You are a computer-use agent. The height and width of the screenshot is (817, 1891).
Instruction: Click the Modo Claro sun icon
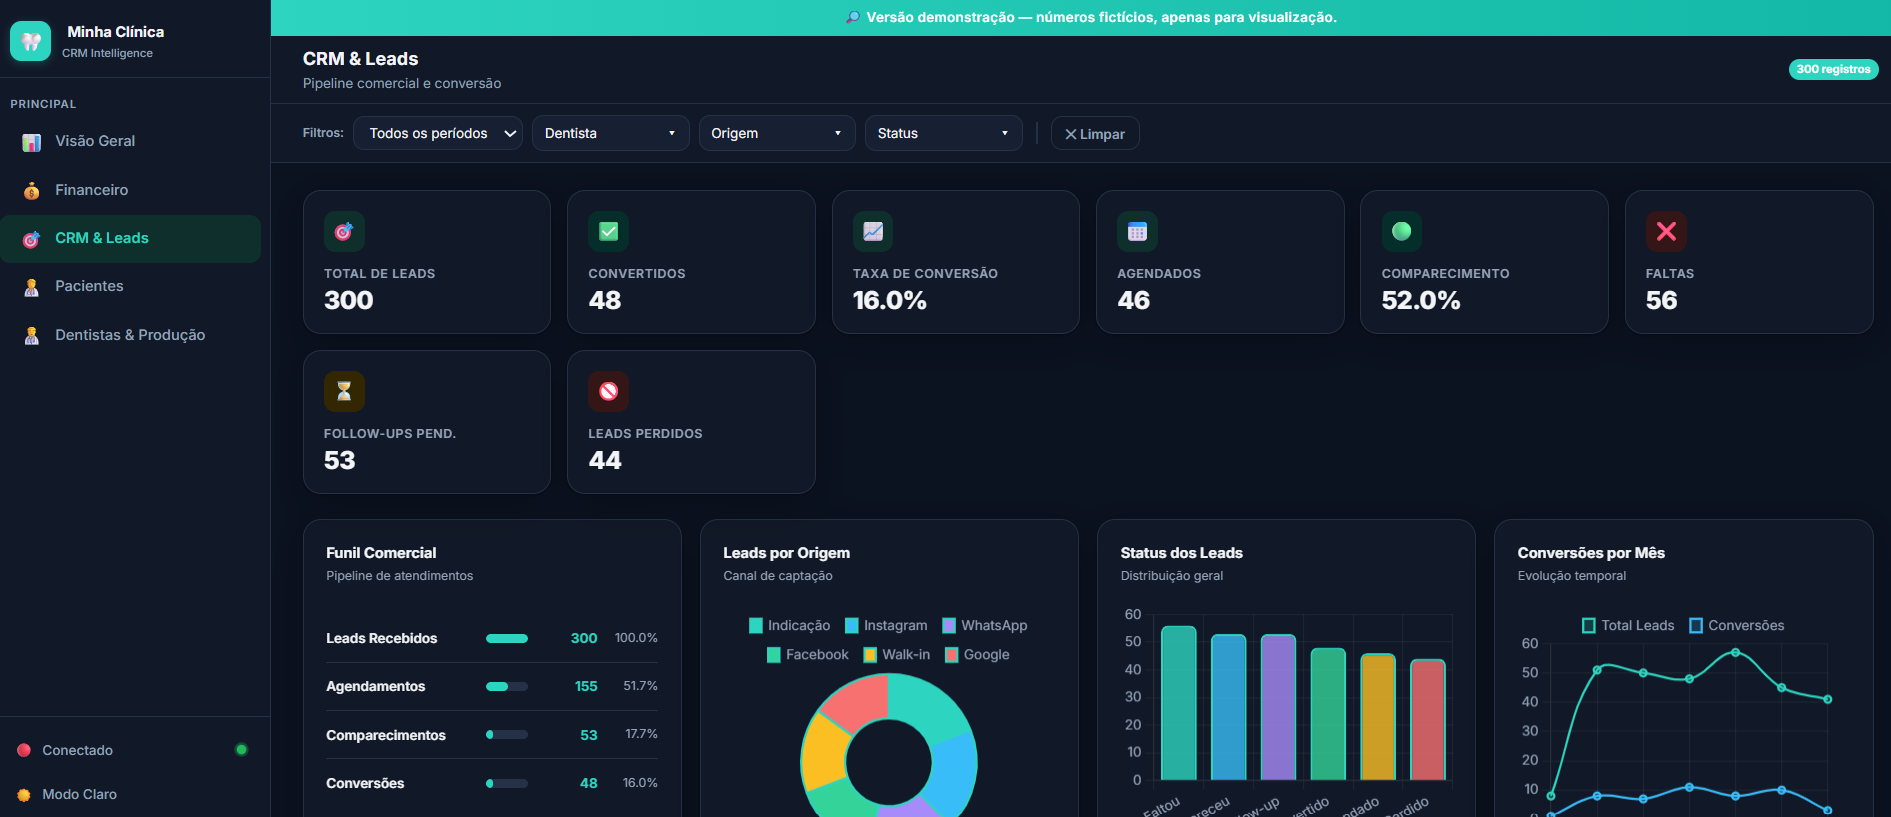coord(24,795)
